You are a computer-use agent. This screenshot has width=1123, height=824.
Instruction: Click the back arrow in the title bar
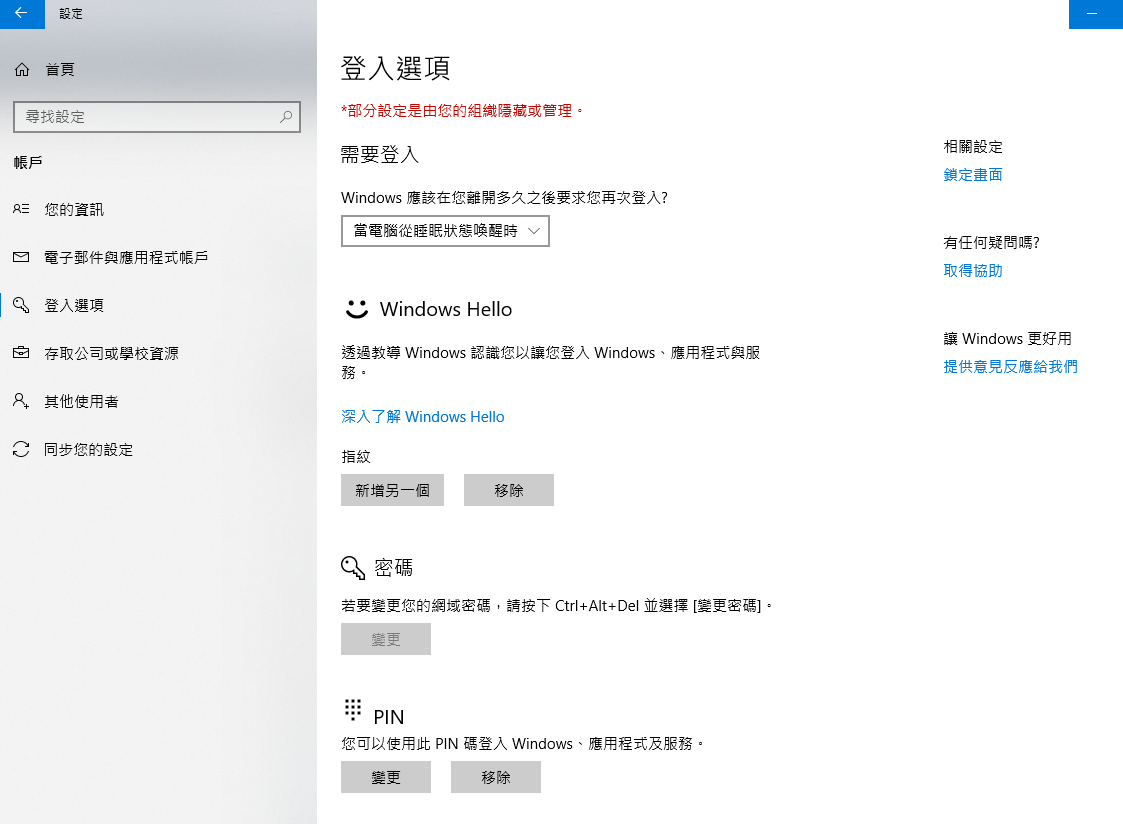point(21,13)
